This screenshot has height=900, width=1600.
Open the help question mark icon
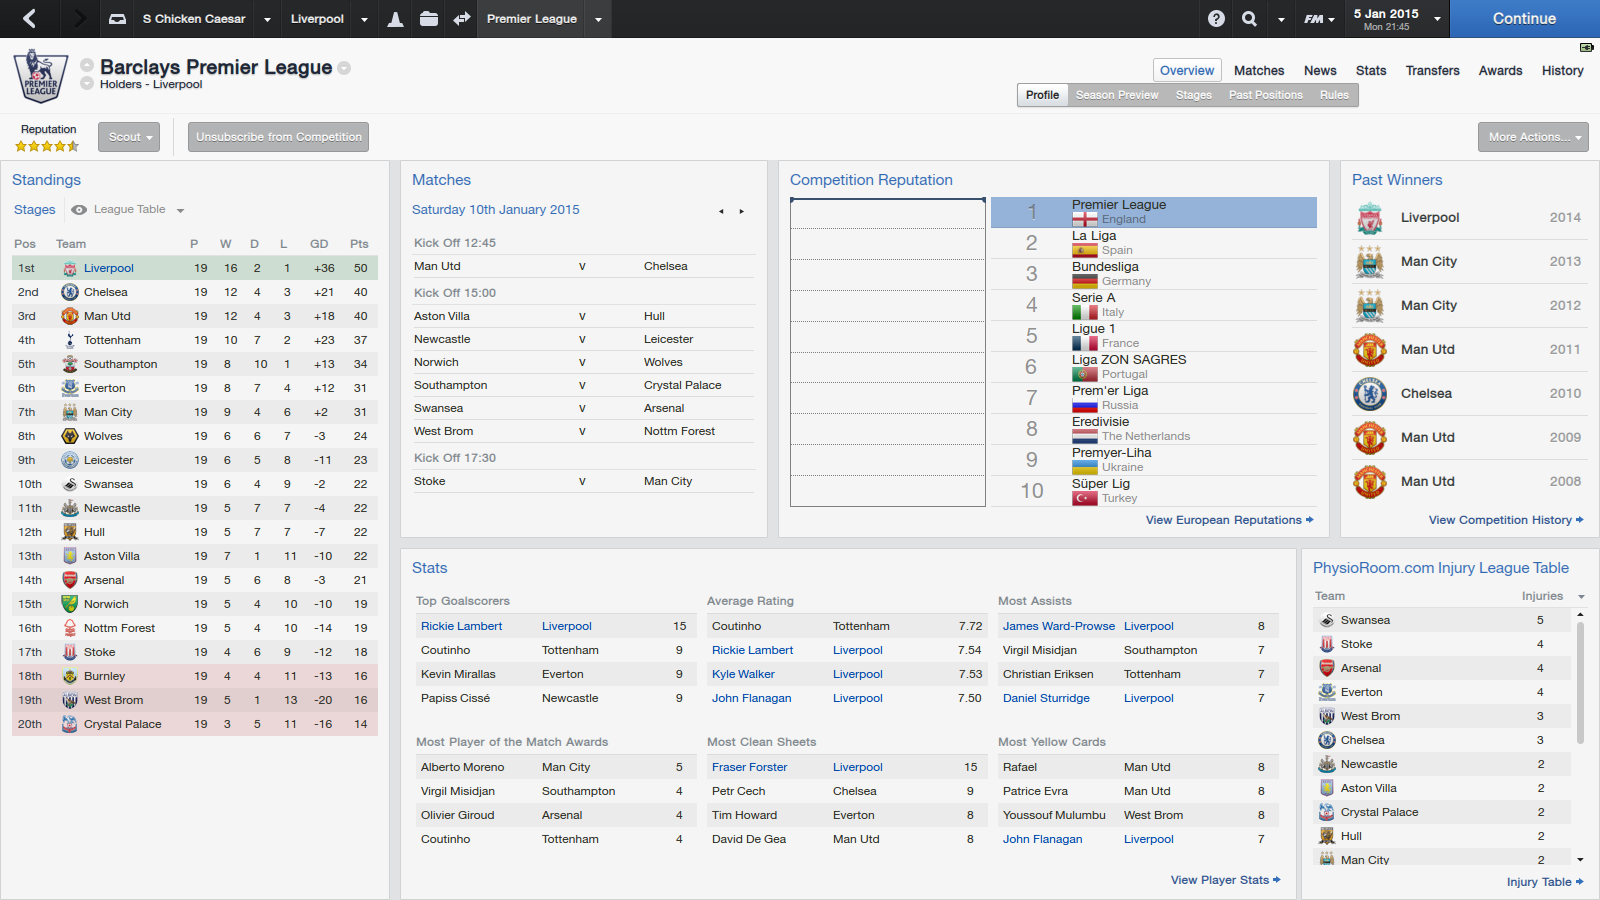point(1216,19)
